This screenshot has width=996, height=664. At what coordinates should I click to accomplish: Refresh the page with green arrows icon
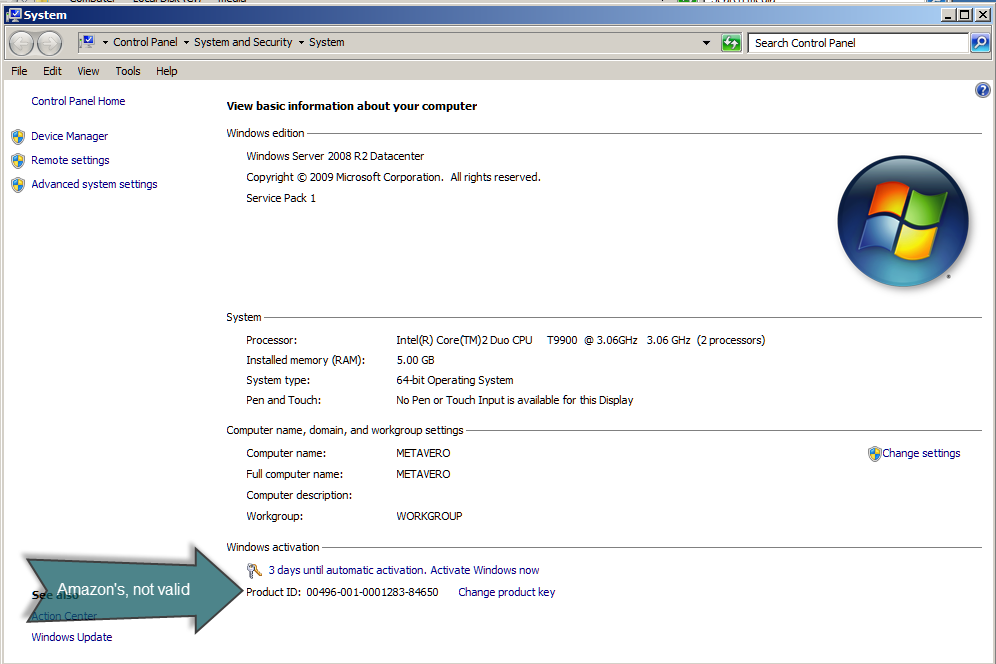click(731, 43)
